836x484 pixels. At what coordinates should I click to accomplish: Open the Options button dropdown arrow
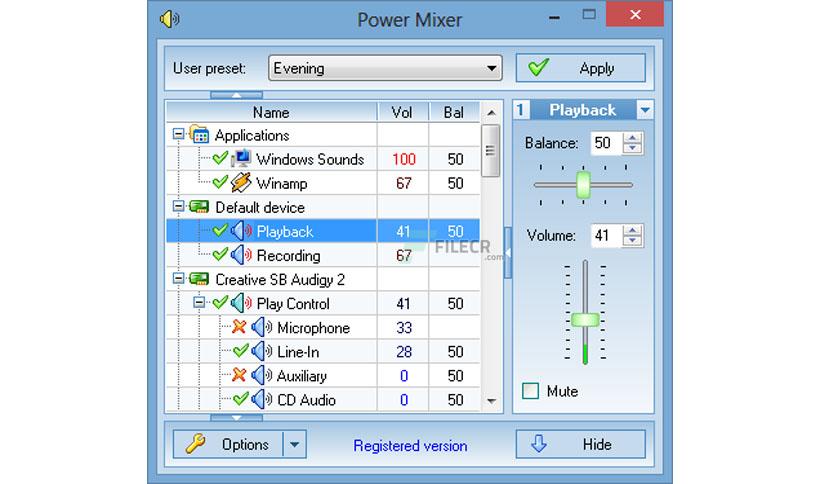[295, 444]
